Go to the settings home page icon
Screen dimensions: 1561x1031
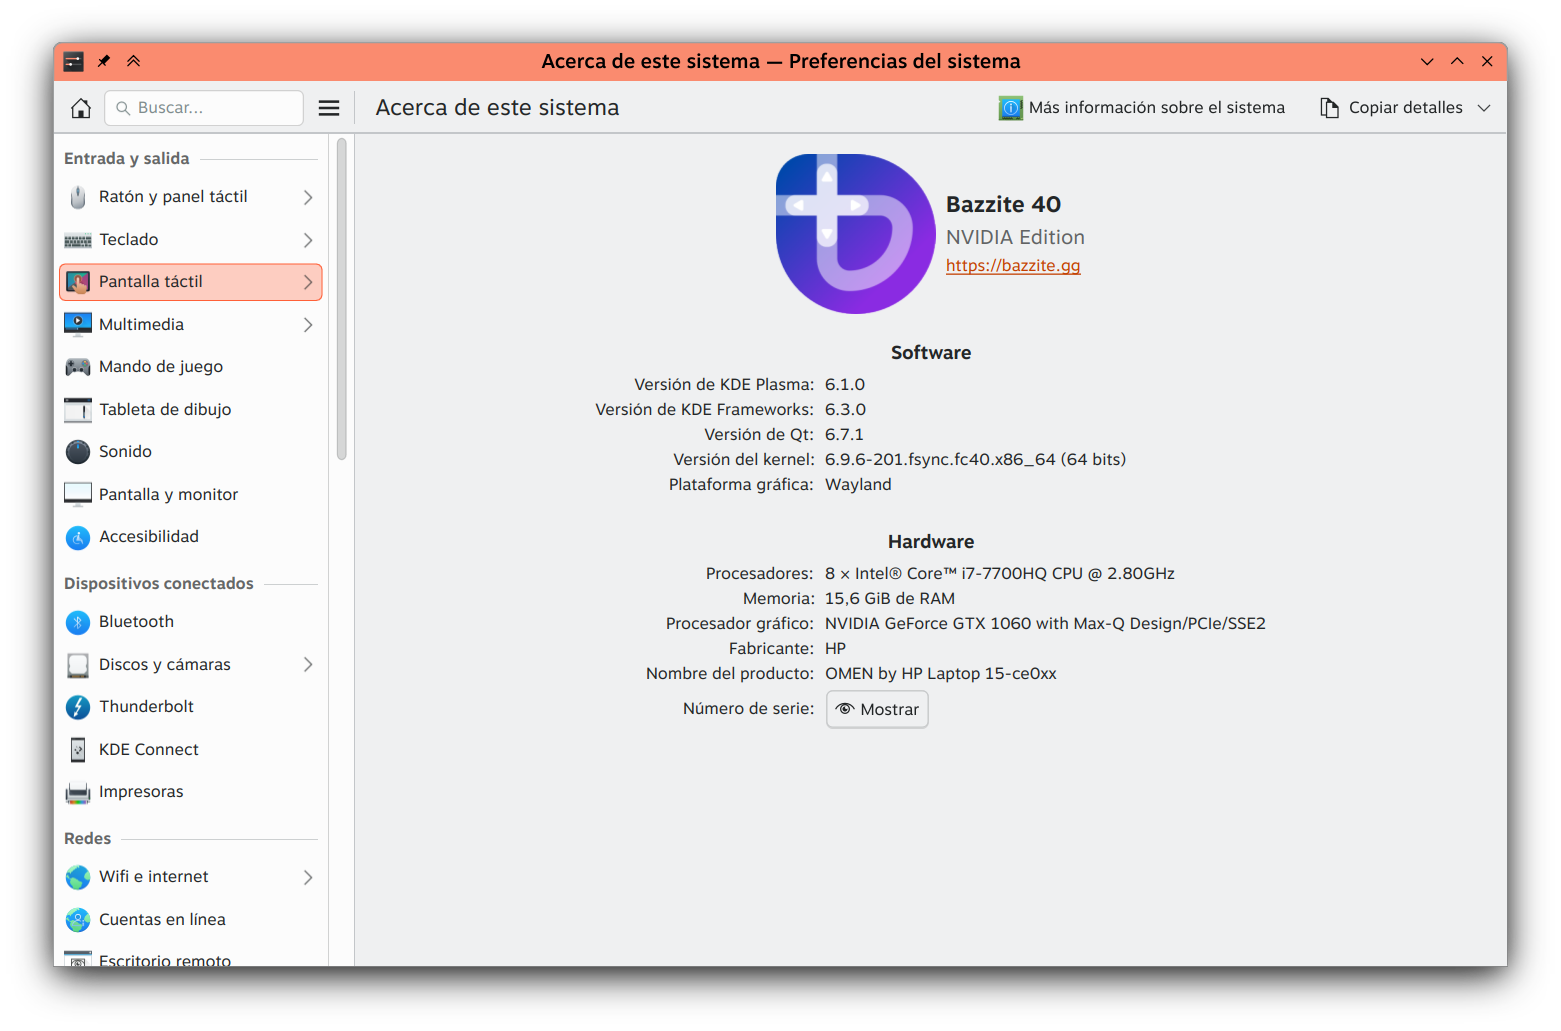coord(81,108)
